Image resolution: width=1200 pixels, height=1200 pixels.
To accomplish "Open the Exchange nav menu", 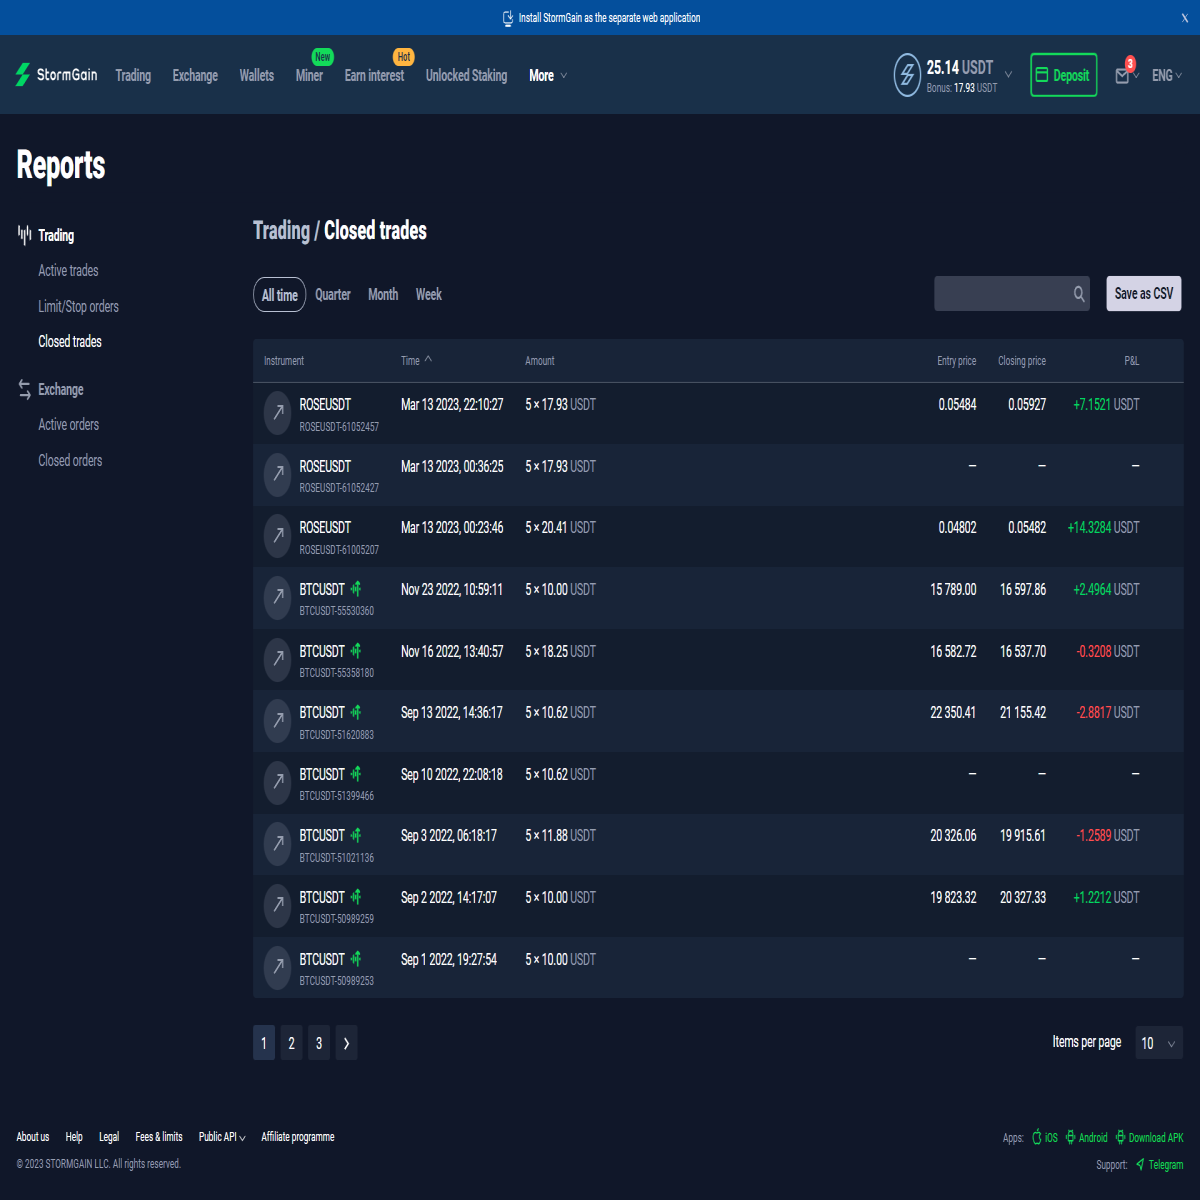I will tap(195, 76).
